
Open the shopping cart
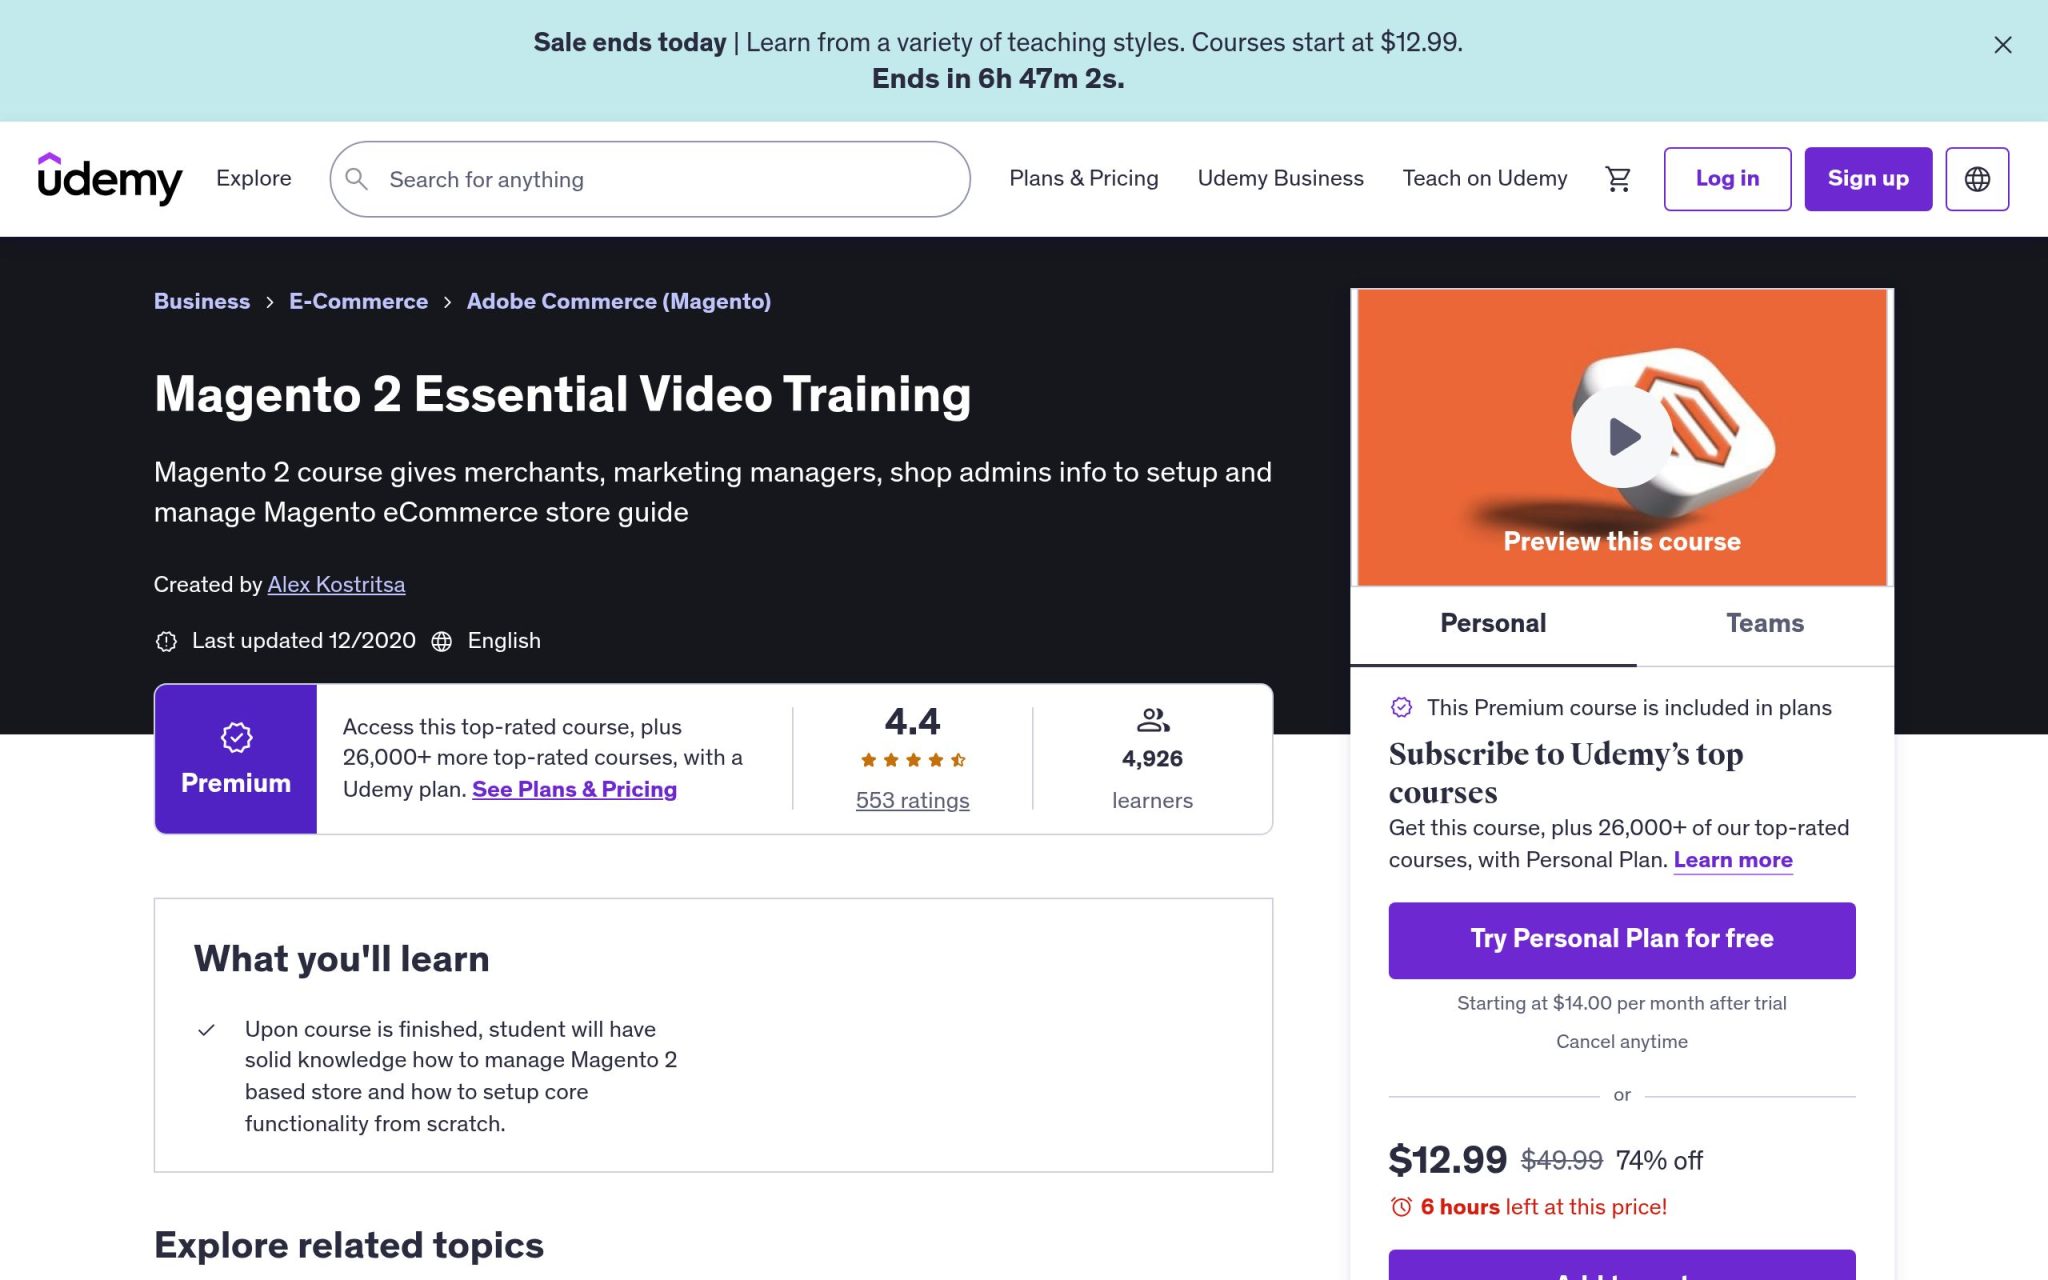1618,179
